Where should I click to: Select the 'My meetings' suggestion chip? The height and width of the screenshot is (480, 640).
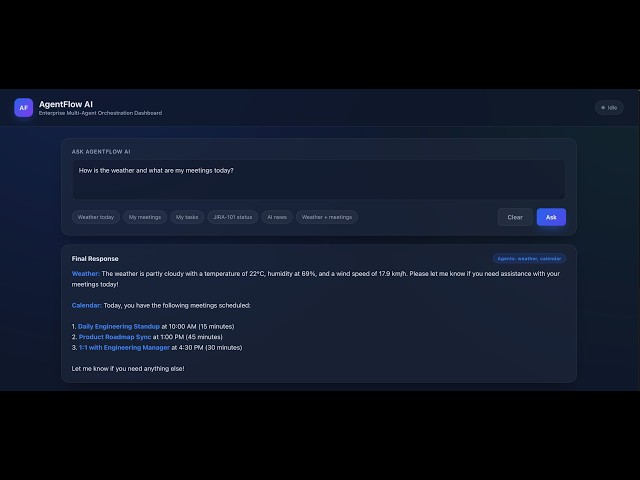click(145, 217)
